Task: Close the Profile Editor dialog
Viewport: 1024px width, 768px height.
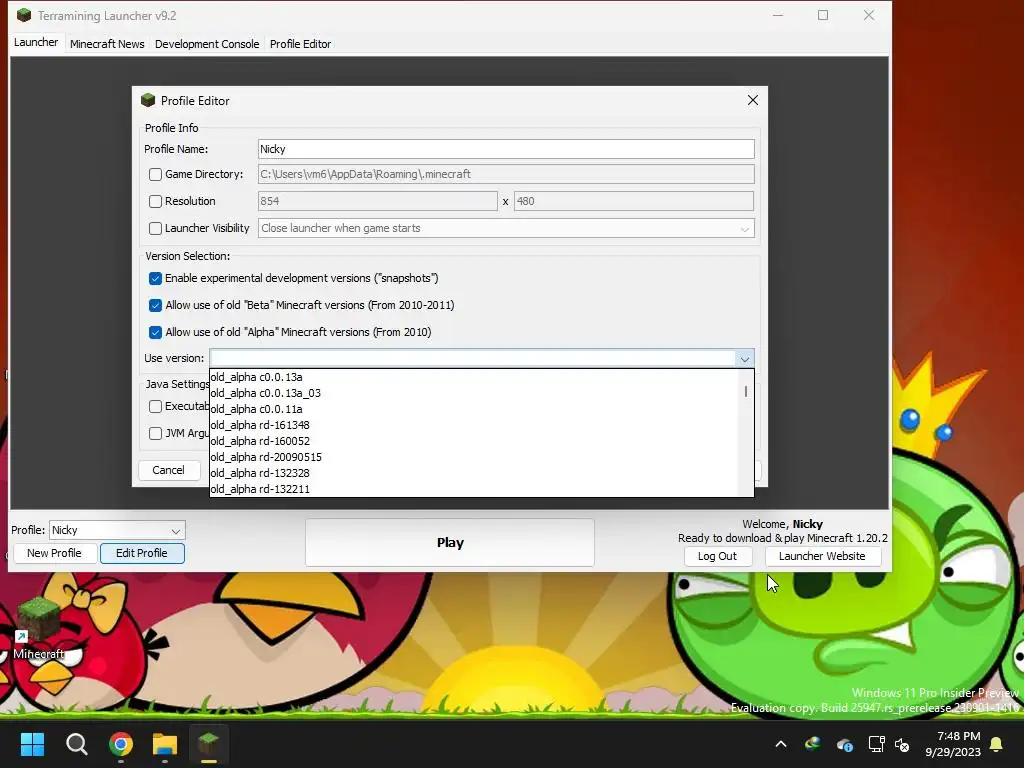Action: [752, 100]
